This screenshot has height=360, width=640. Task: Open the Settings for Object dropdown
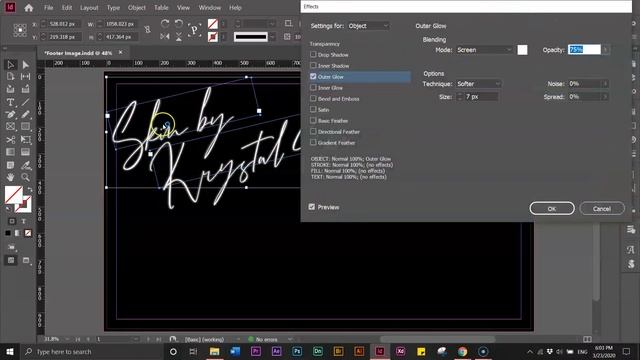(x=368, y=26)
